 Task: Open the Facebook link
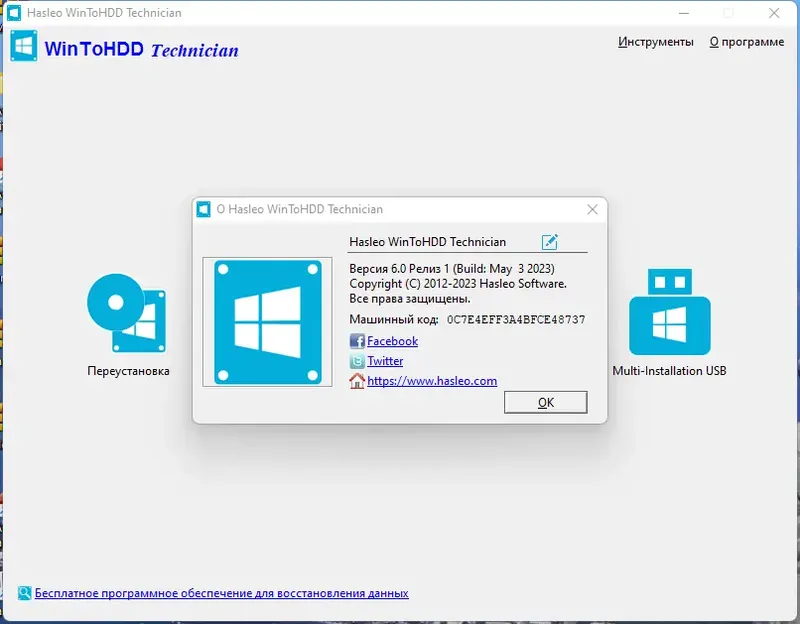click(391, 341)
